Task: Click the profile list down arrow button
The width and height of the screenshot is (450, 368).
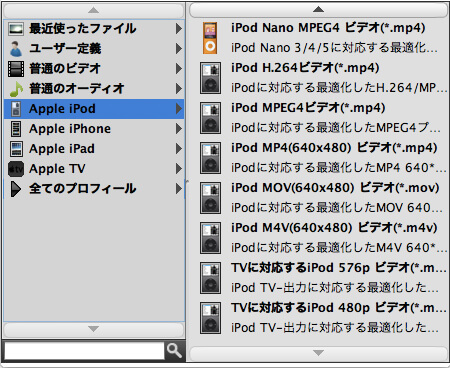Action: pos(318,353)
